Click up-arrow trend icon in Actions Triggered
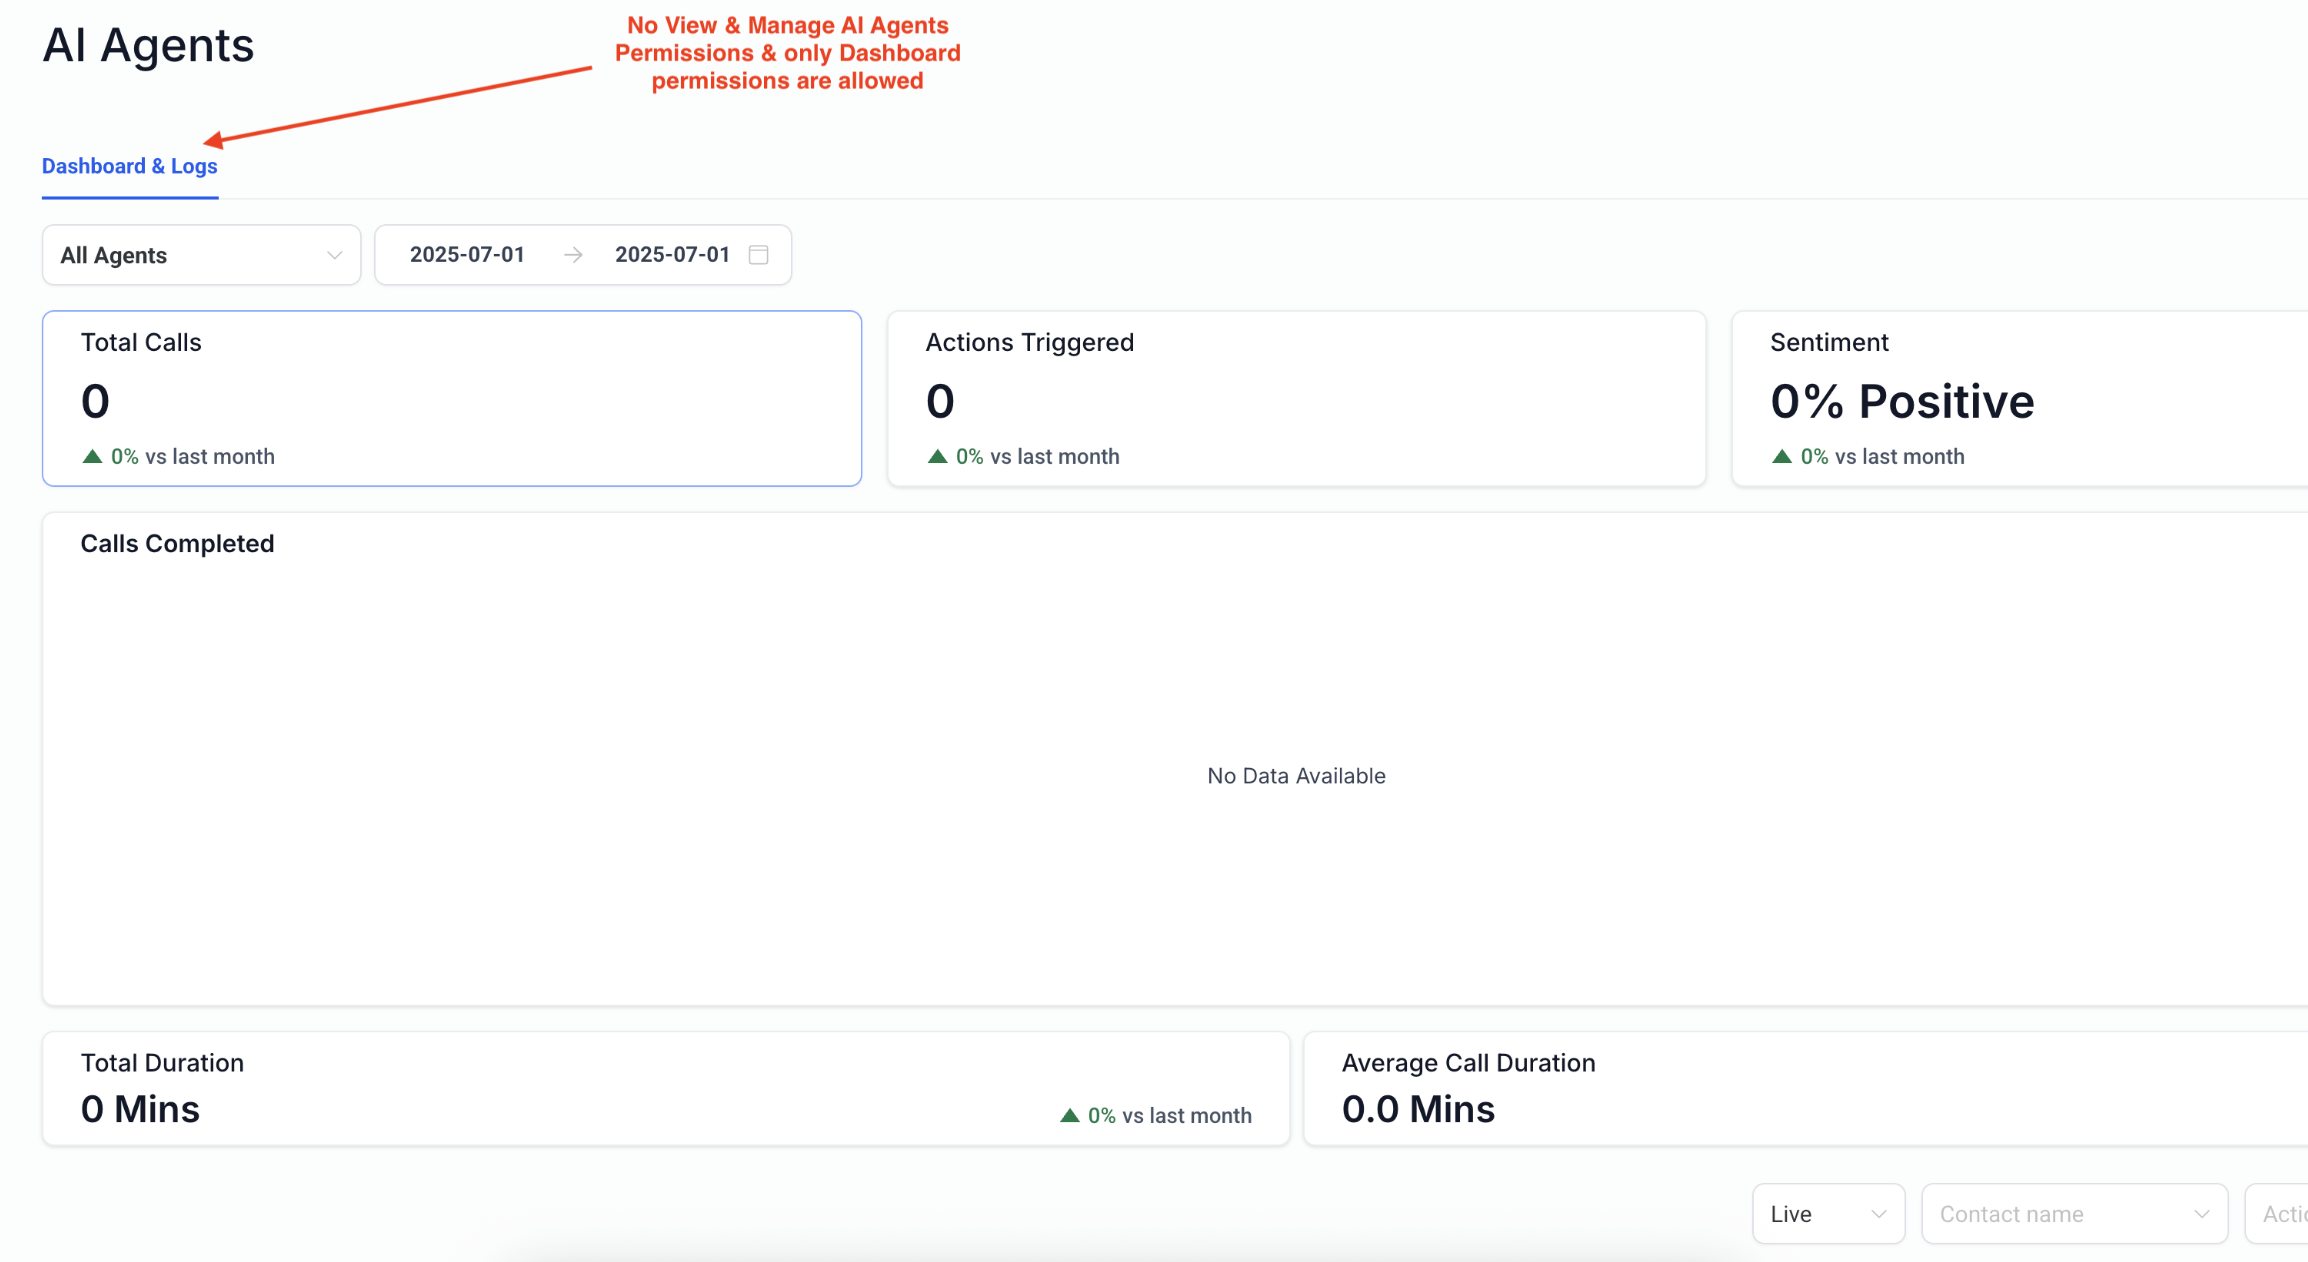Viewport: 2308px width, 1262px height. [937, 457]
